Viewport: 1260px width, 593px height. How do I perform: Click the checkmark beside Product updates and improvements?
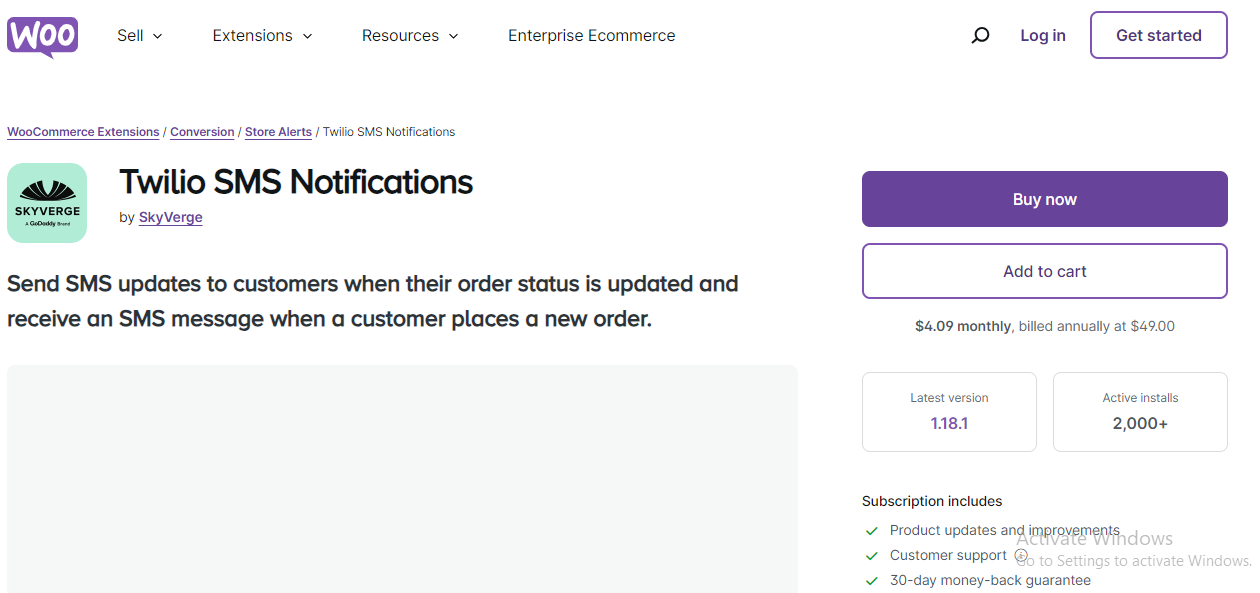pyautogui.click(x=872, y=530)
